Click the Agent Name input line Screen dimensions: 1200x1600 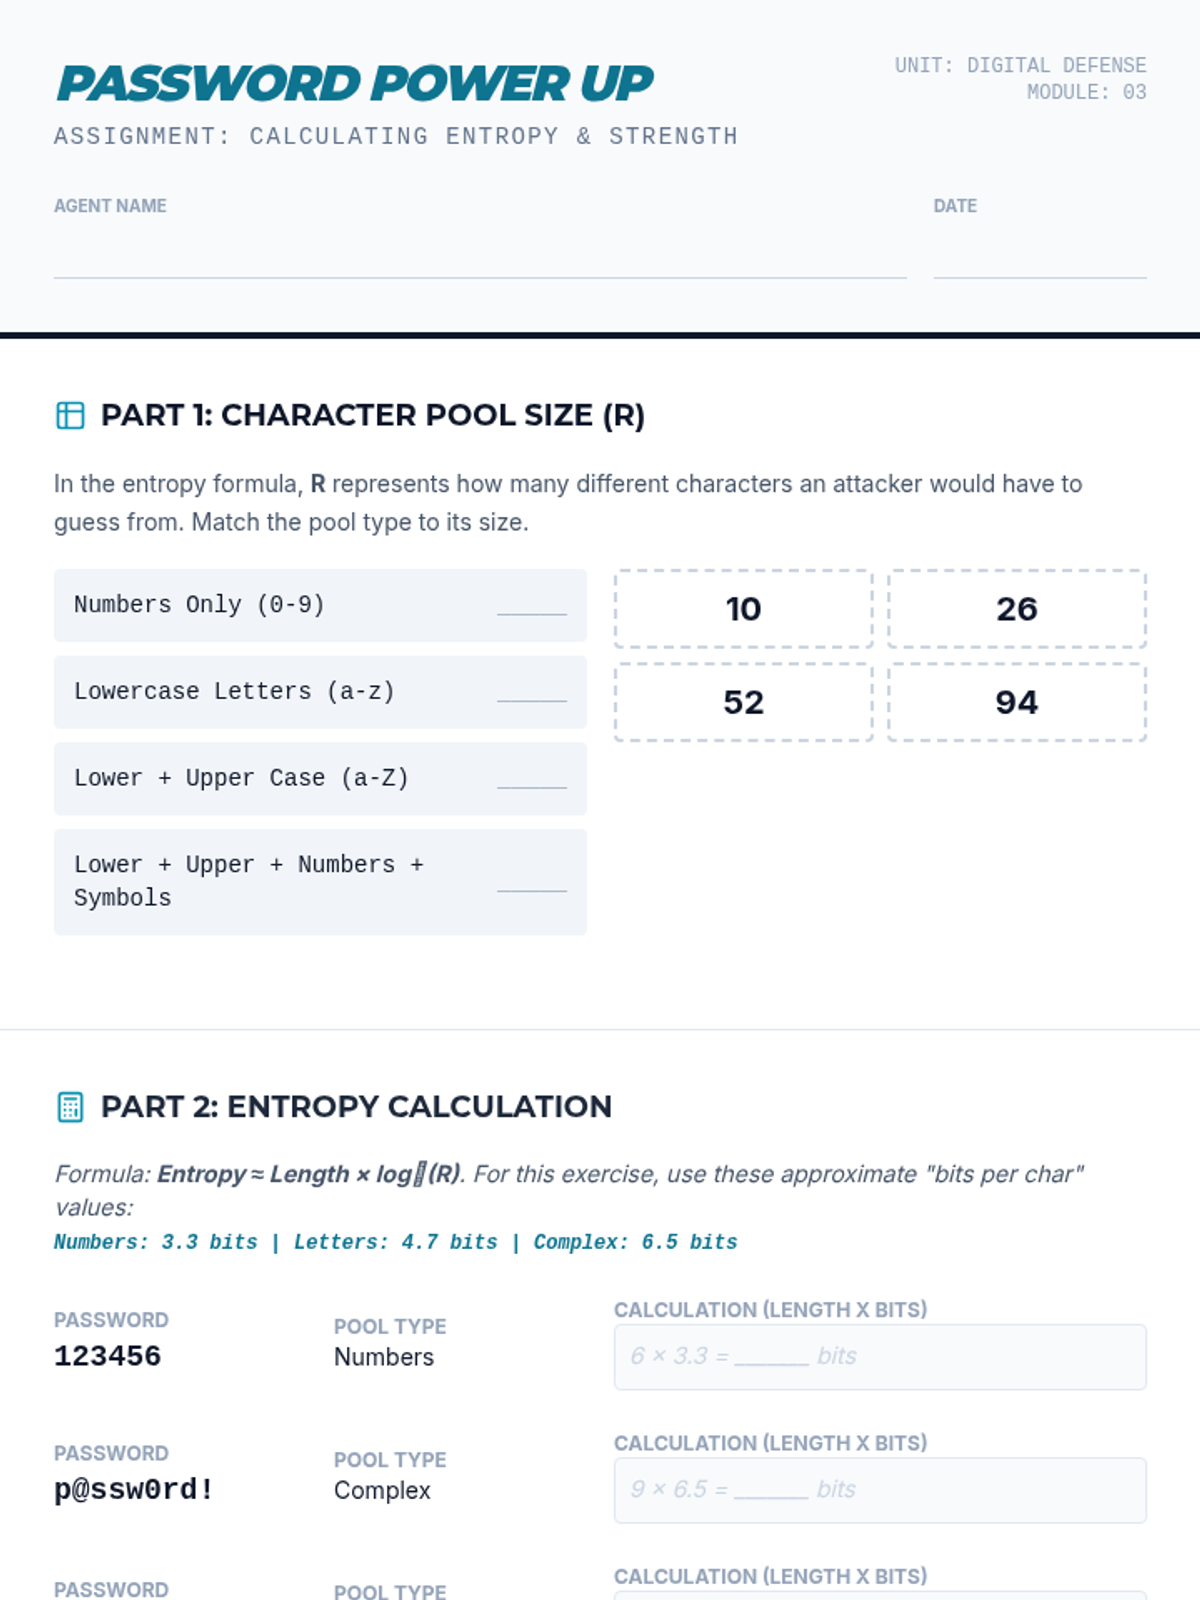click(480, 258)
